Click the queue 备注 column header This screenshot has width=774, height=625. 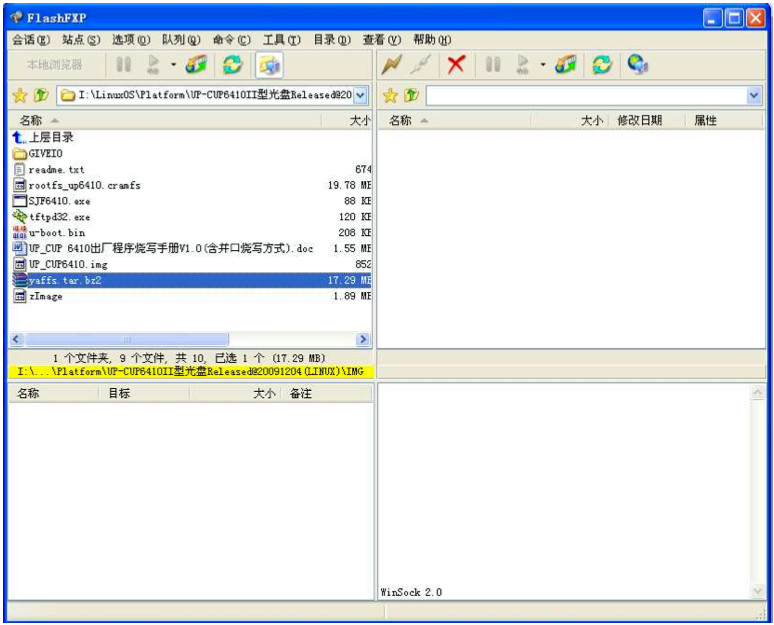pos(326,393)
